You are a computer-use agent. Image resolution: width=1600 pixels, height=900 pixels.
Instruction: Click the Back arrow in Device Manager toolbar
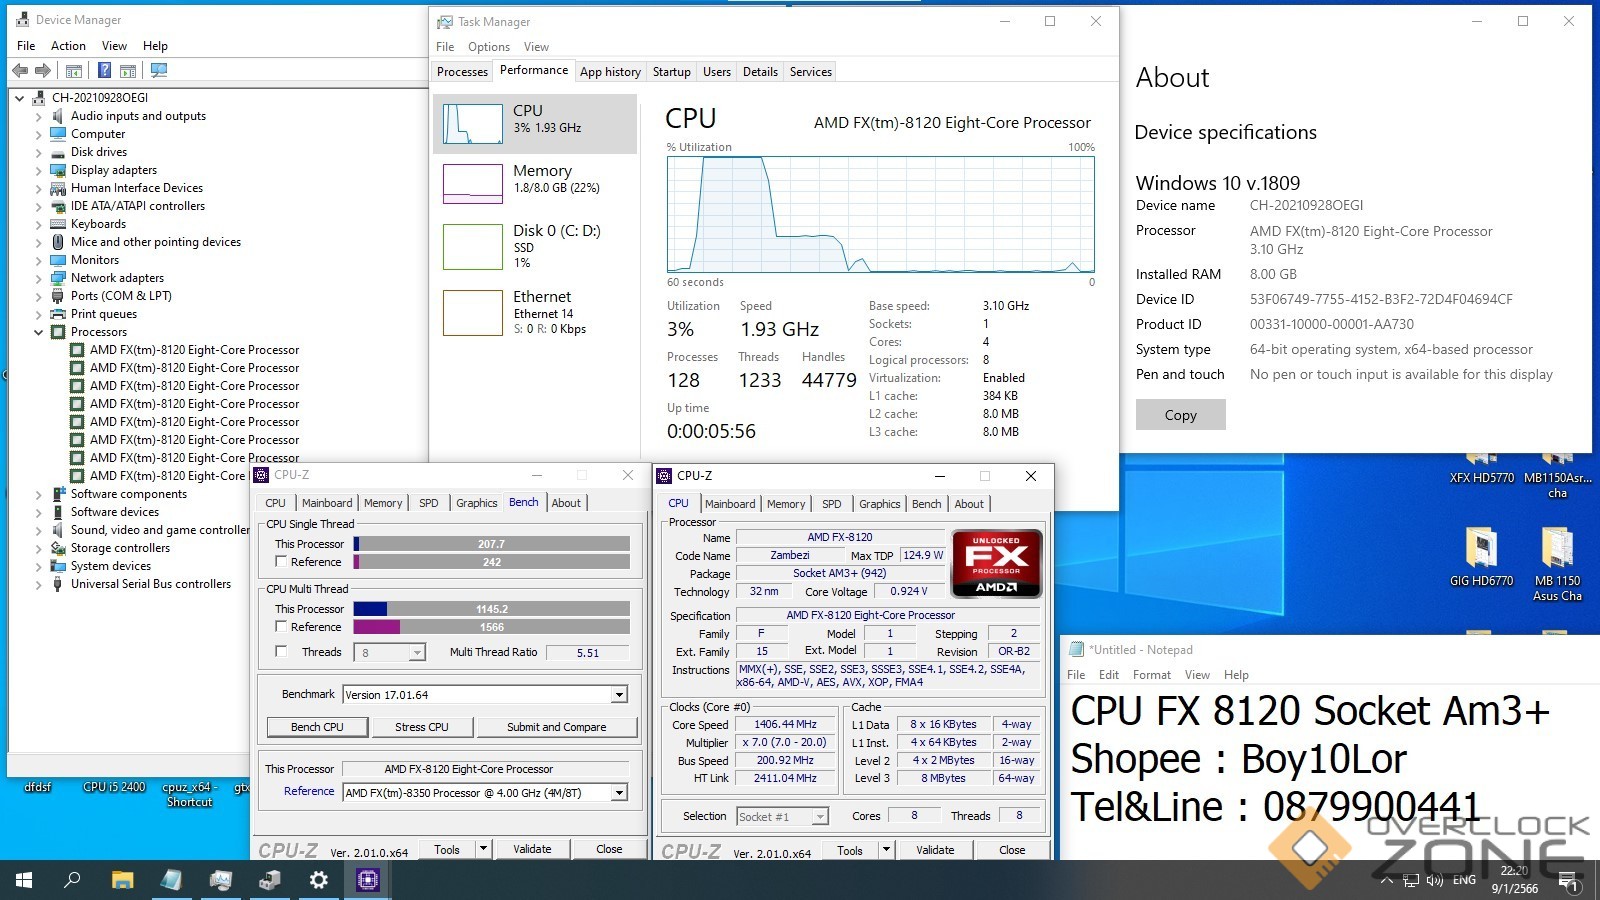point(20,70)
